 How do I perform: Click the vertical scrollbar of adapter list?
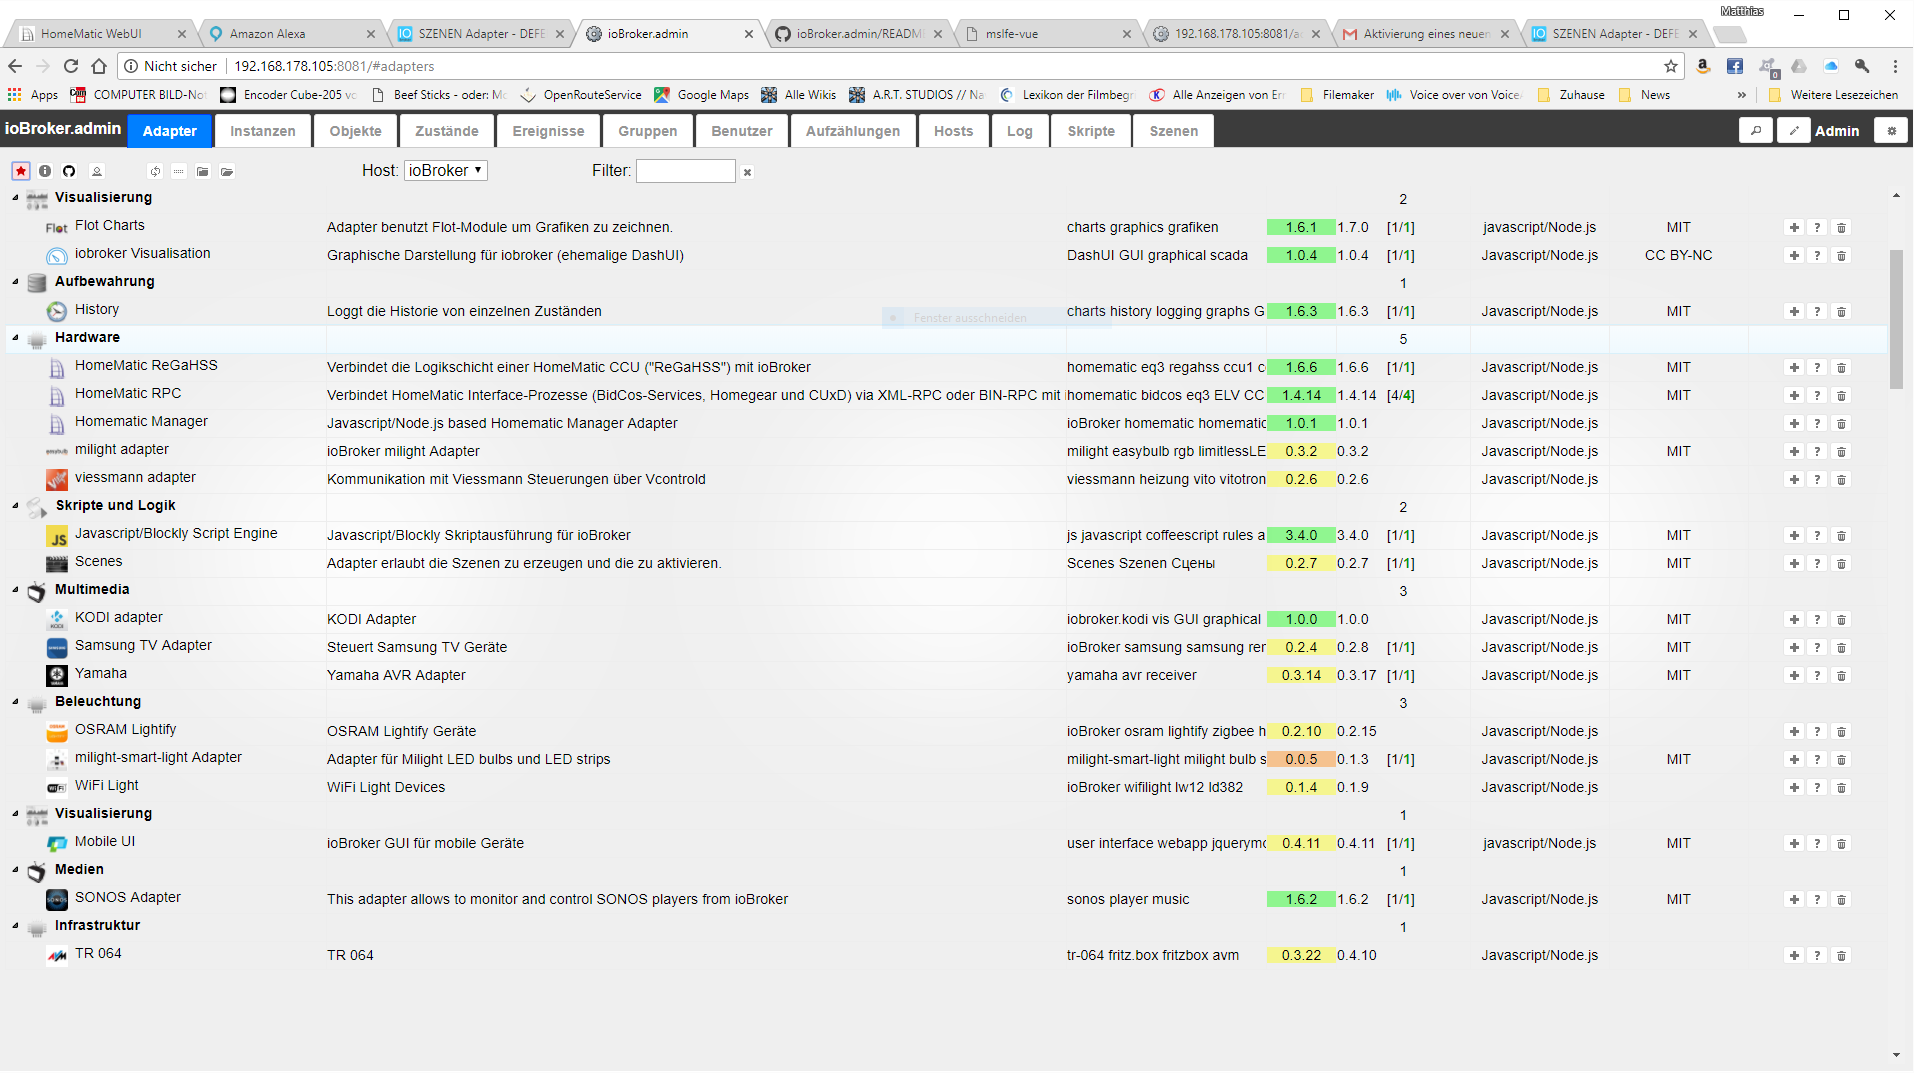click(x=1897, y=319)
